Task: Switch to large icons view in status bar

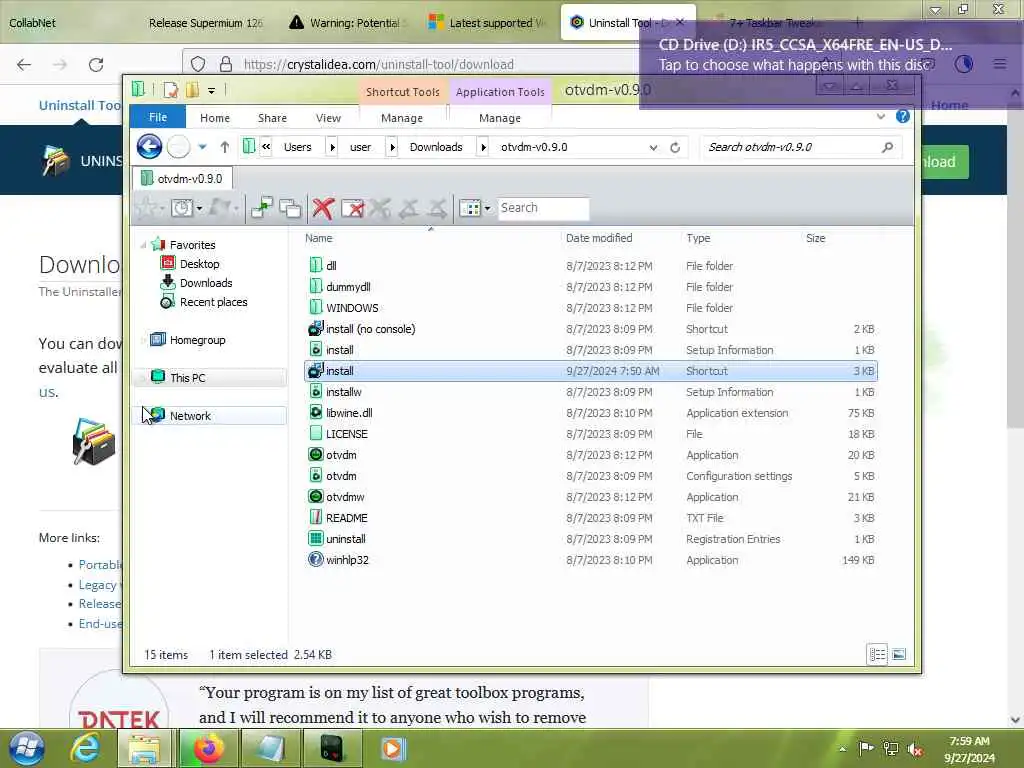Action: pos(899,654)
